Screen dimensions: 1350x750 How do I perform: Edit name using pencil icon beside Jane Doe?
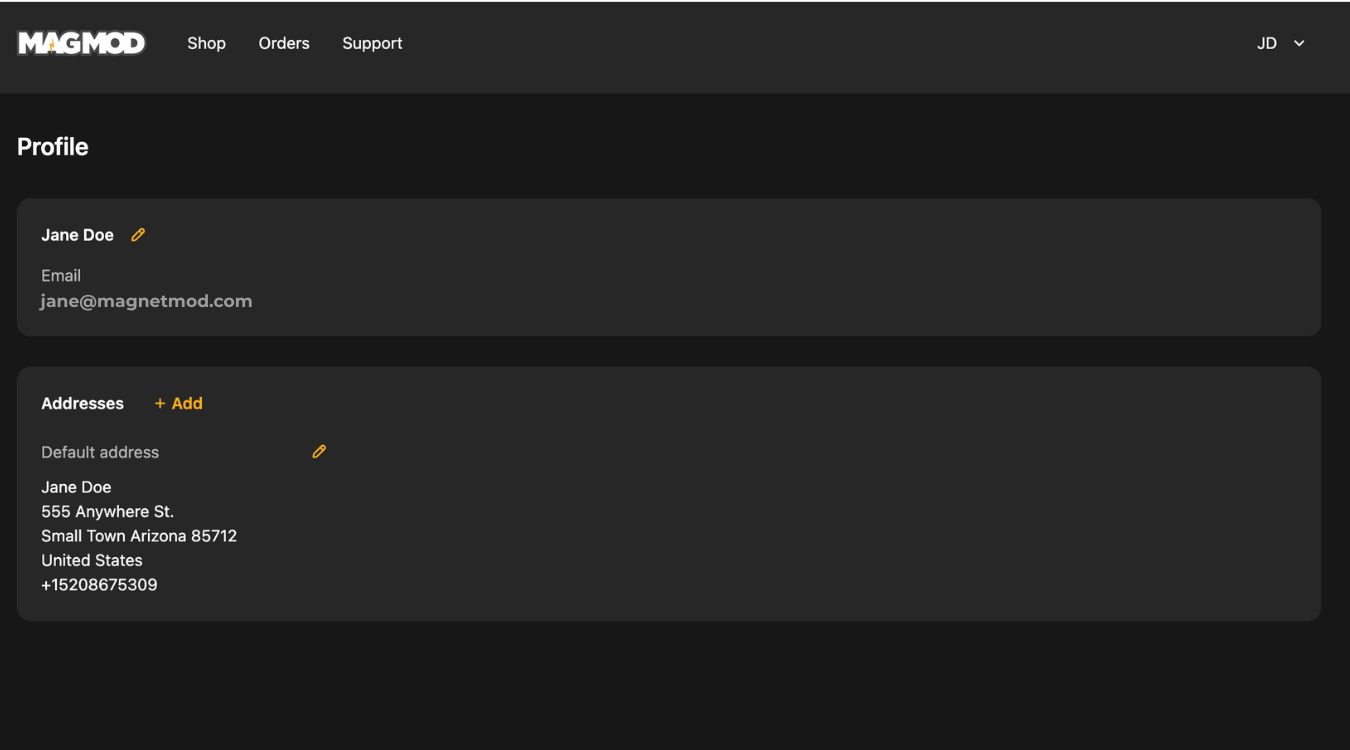click(138, 235)
